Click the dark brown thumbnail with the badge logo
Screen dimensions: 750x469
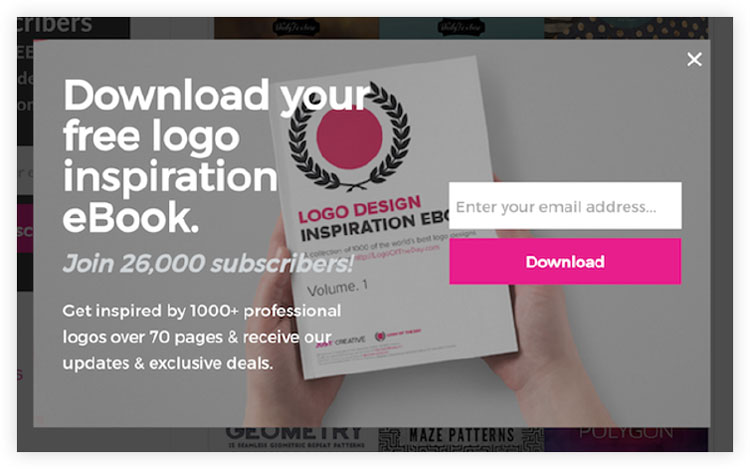[296, 28]
